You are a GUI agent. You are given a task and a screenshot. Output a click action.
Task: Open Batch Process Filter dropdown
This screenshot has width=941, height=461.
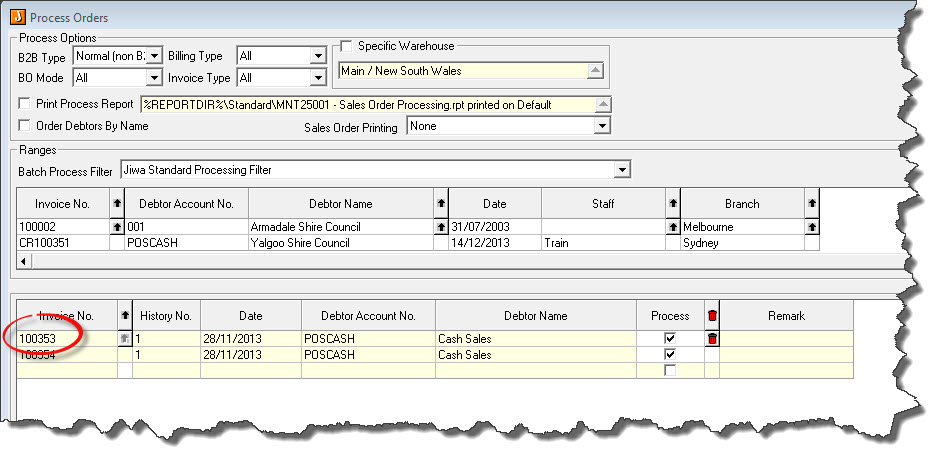pos(623,170)
